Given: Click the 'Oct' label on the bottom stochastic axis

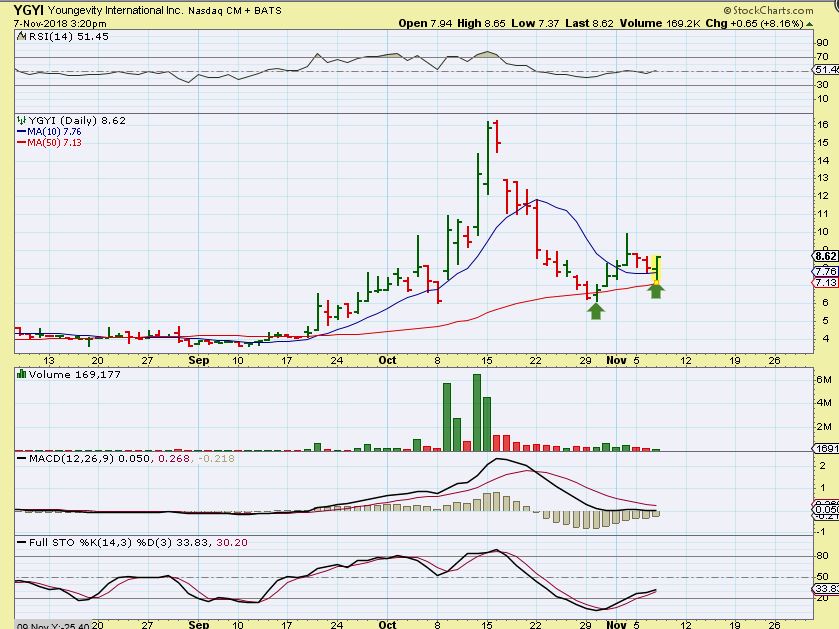Looking at the screenshot, I should pos(387,624).
